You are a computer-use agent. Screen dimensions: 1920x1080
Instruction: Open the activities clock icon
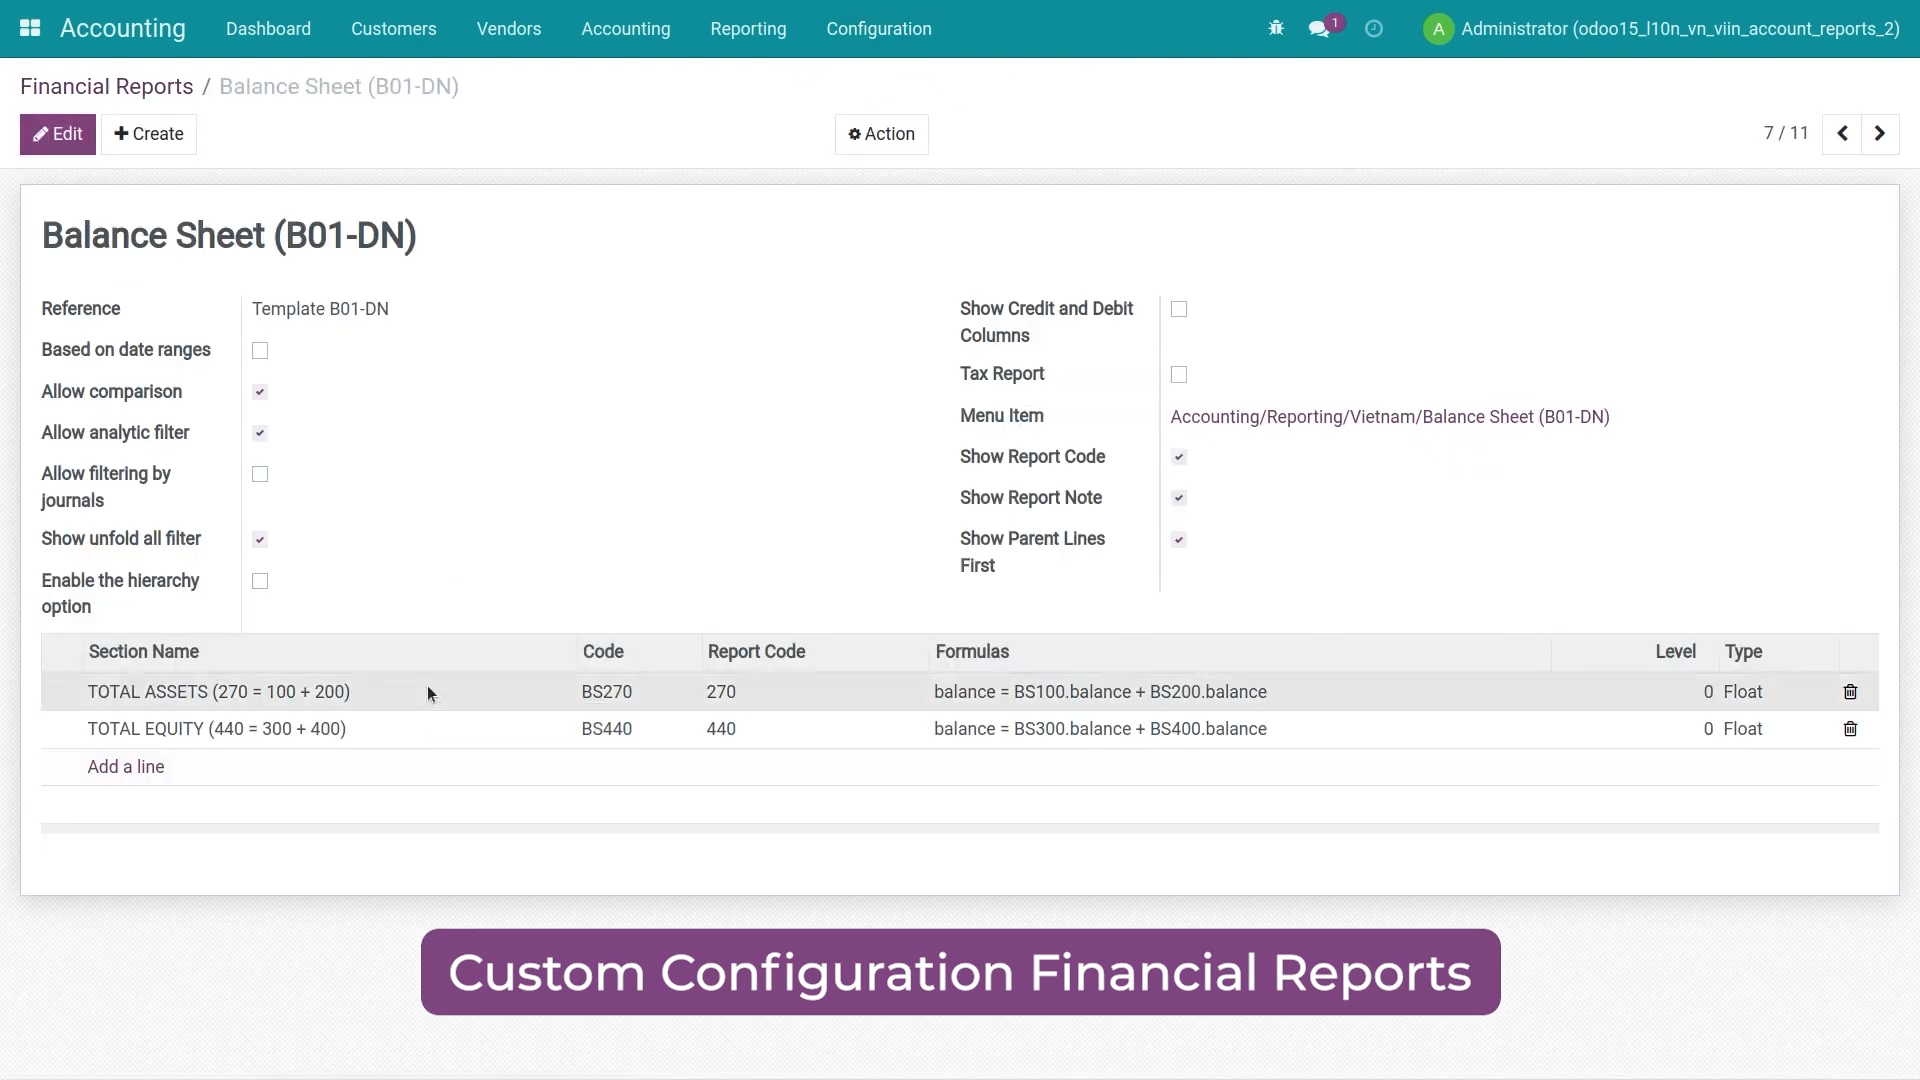[1374, 29]
